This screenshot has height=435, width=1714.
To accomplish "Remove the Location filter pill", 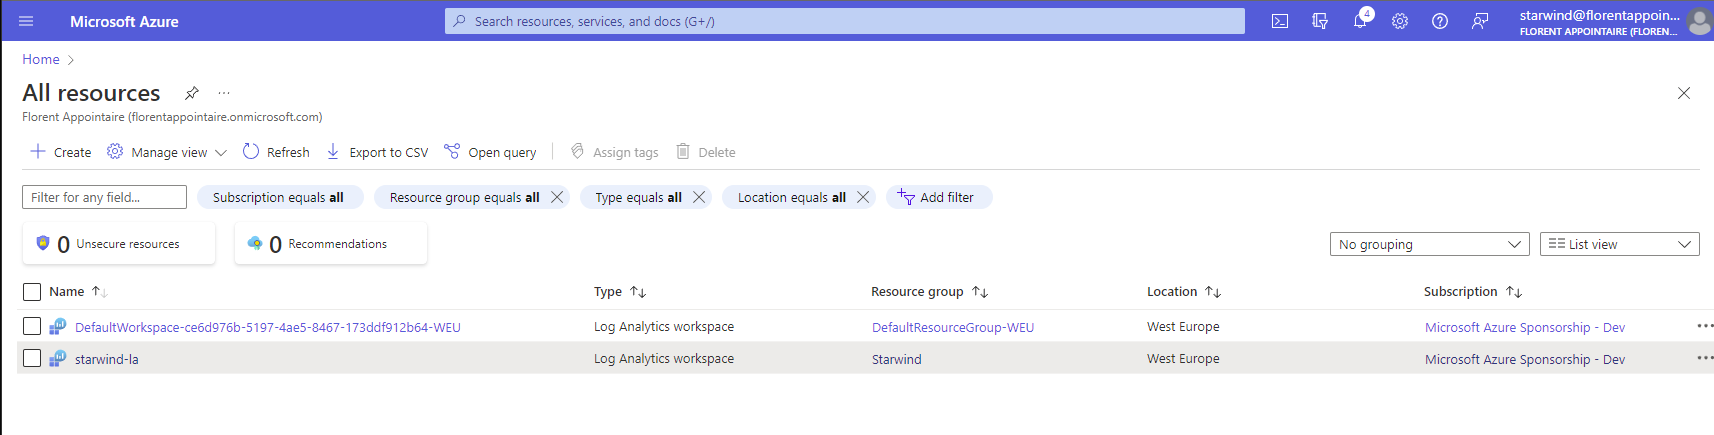I will tap(863, 197).
